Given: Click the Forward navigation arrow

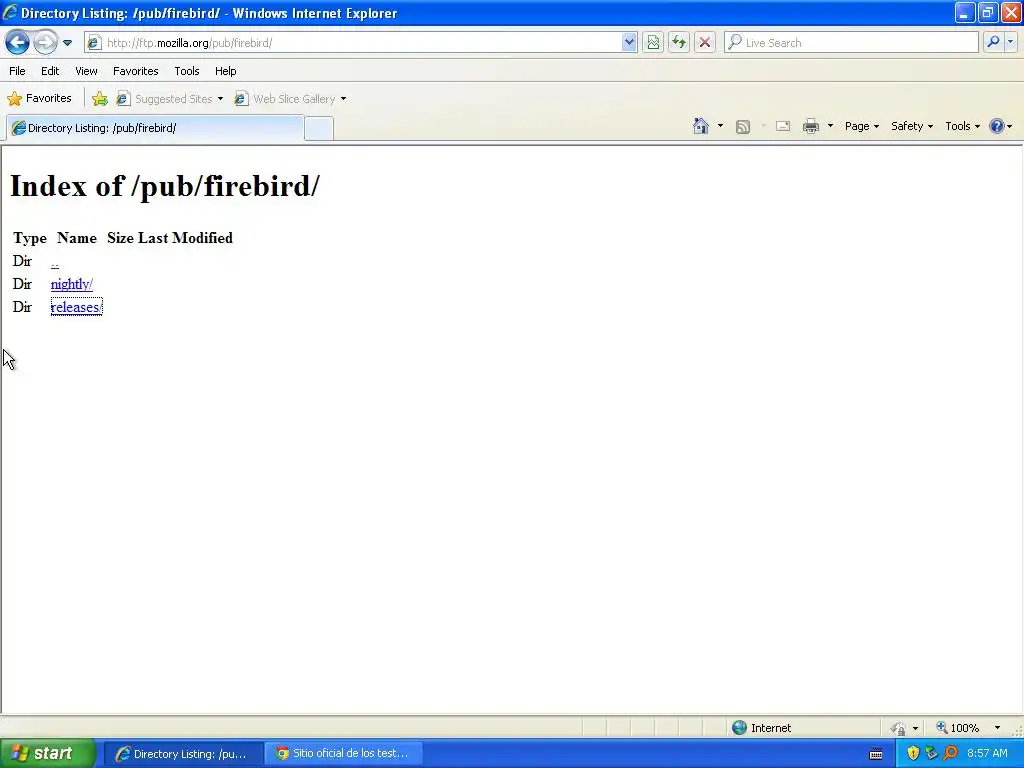Looking at the screenshot, I should point(45,43).
